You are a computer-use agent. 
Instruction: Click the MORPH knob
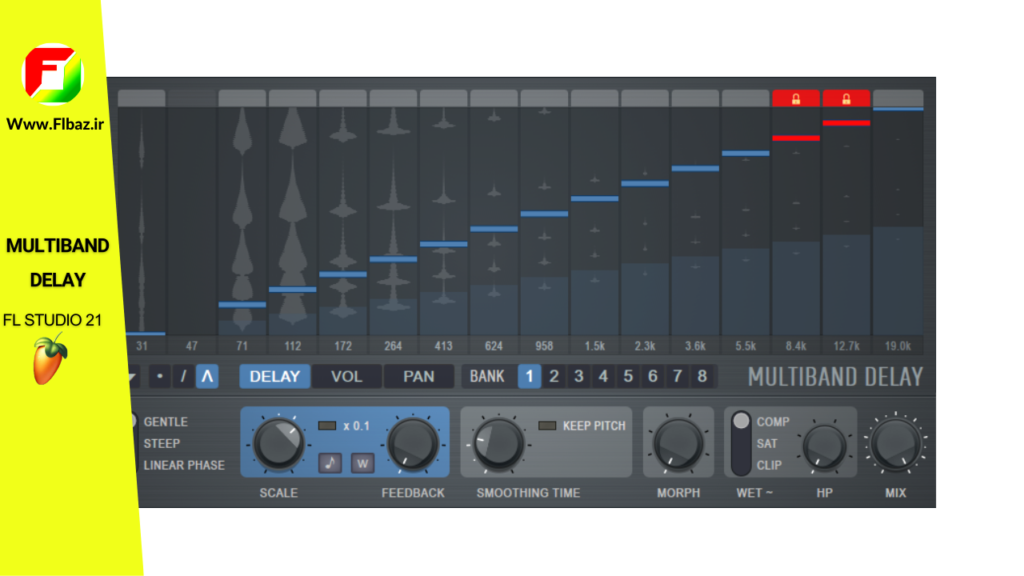pyautogui.click(x=678, y=444)
